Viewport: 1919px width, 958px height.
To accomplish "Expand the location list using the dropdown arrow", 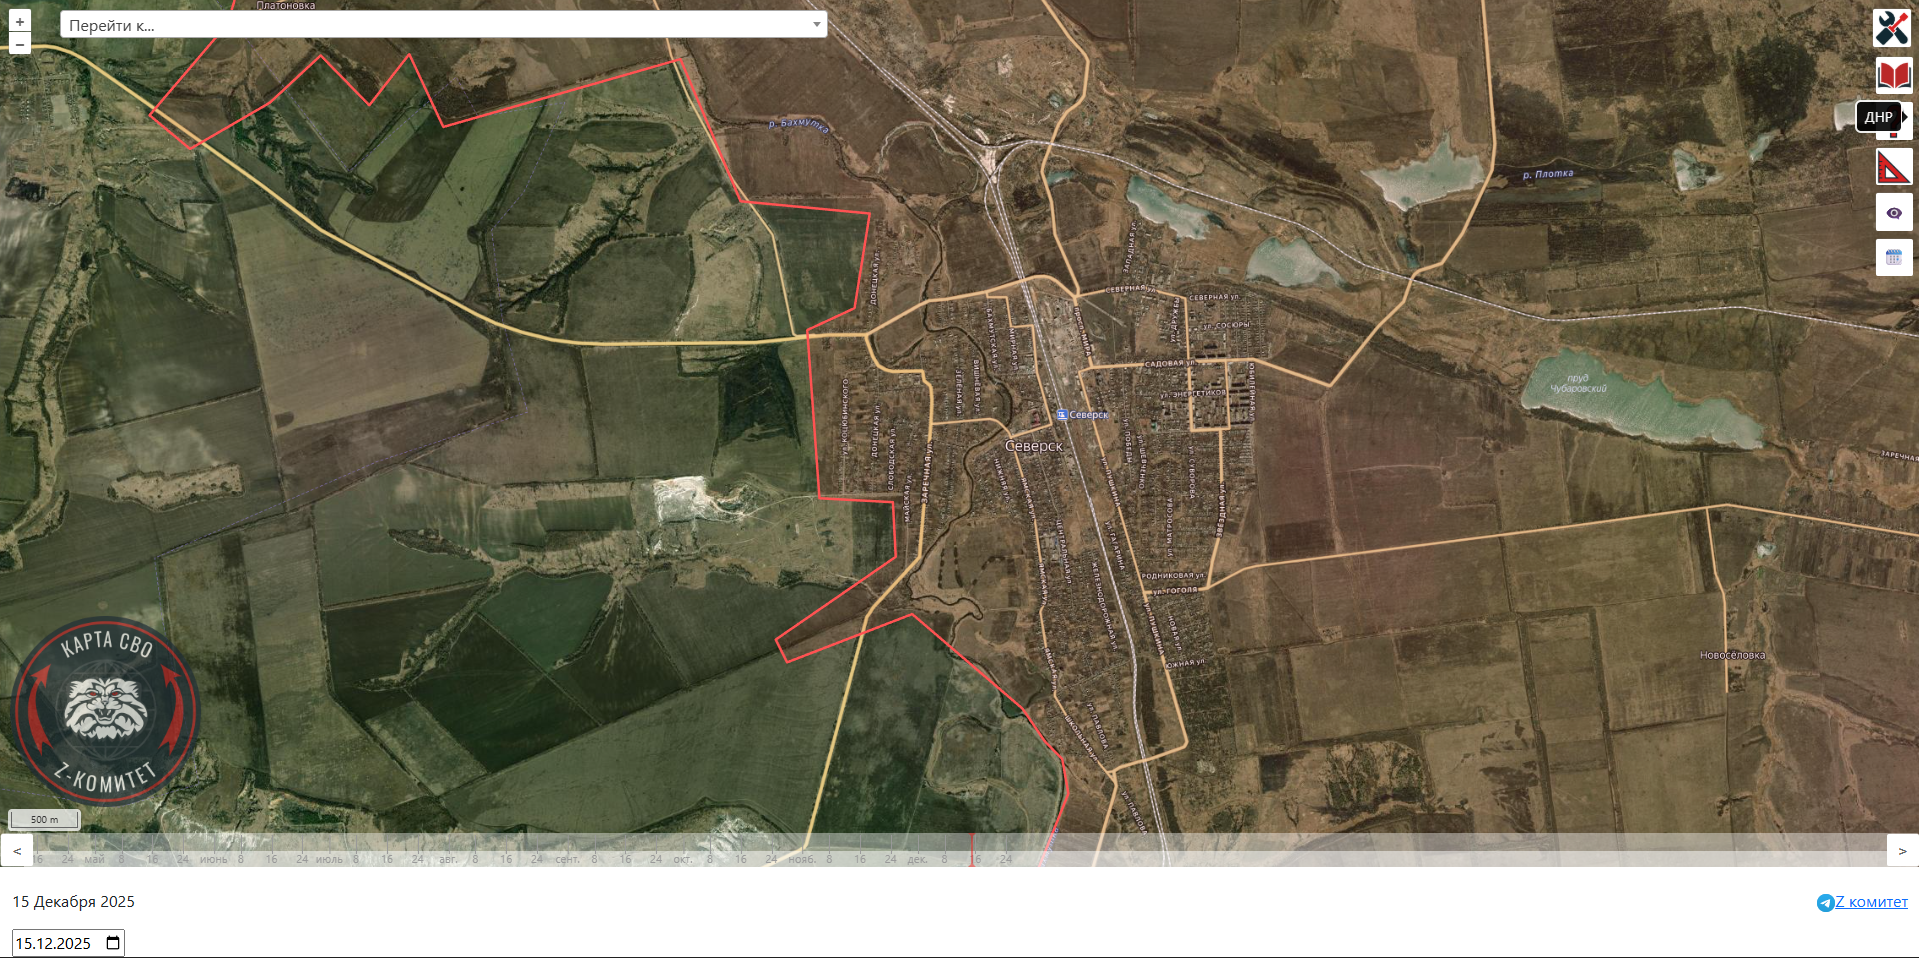I will (817, 25).
